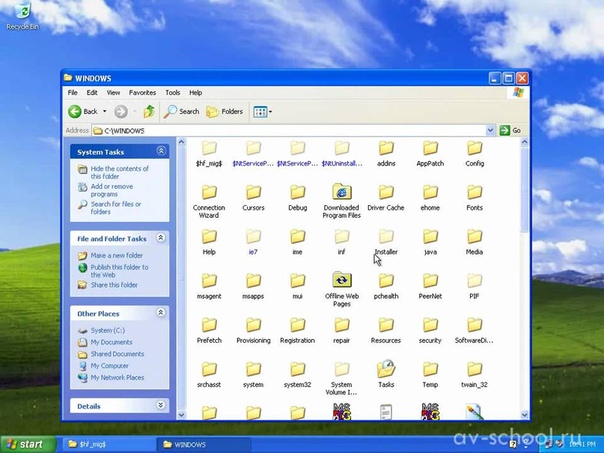Image resolution: width=604 pixels, height=453 pixels.
Task: Select the Prefetch folder
Action: 209,331
